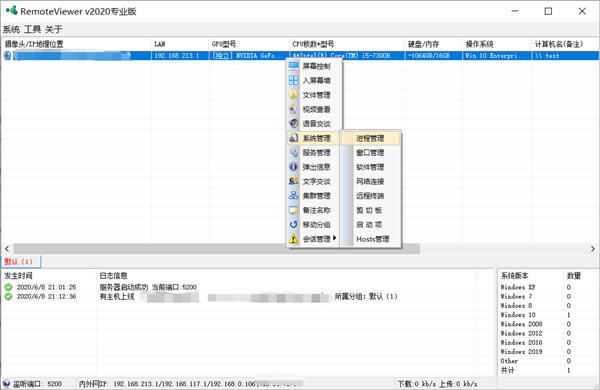Select log entry 有主机上线
This screenshot has width=600, height=390.
117,297
